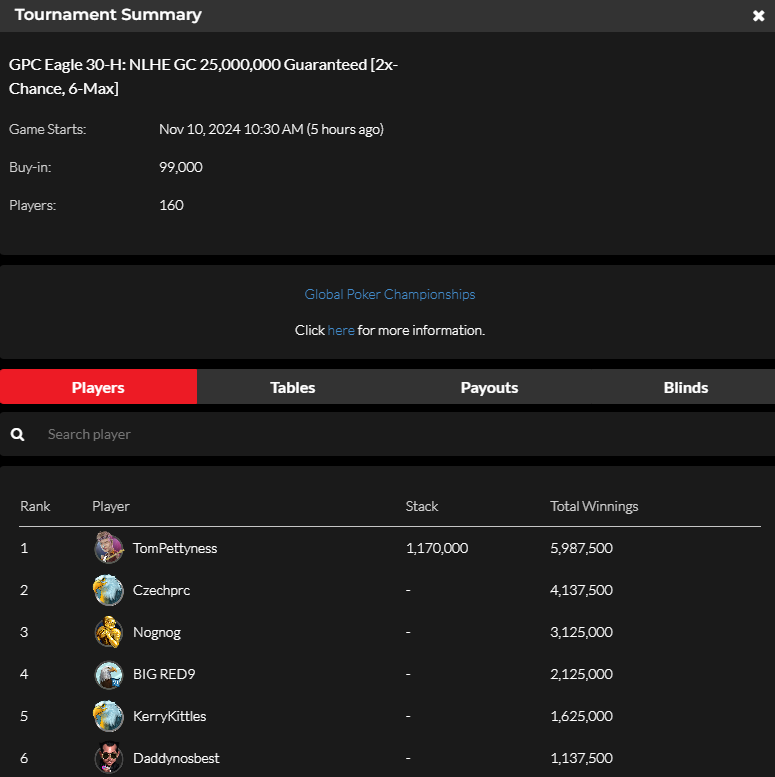Switch to the Tables tab

(x=292, y=387)
